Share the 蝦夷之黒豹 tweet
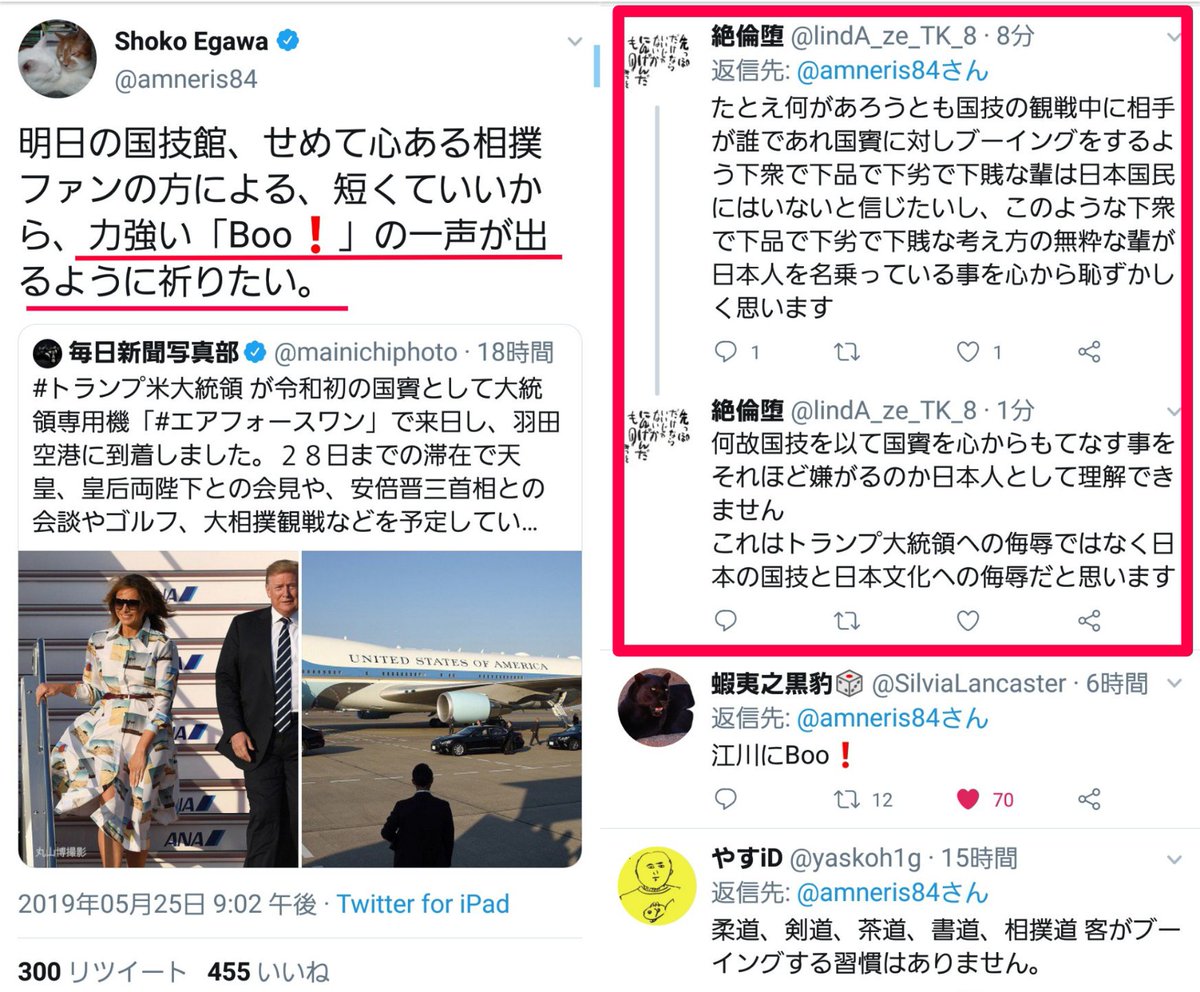The height and width of the screenshot is (992, 1200). tap(1090, 799)
